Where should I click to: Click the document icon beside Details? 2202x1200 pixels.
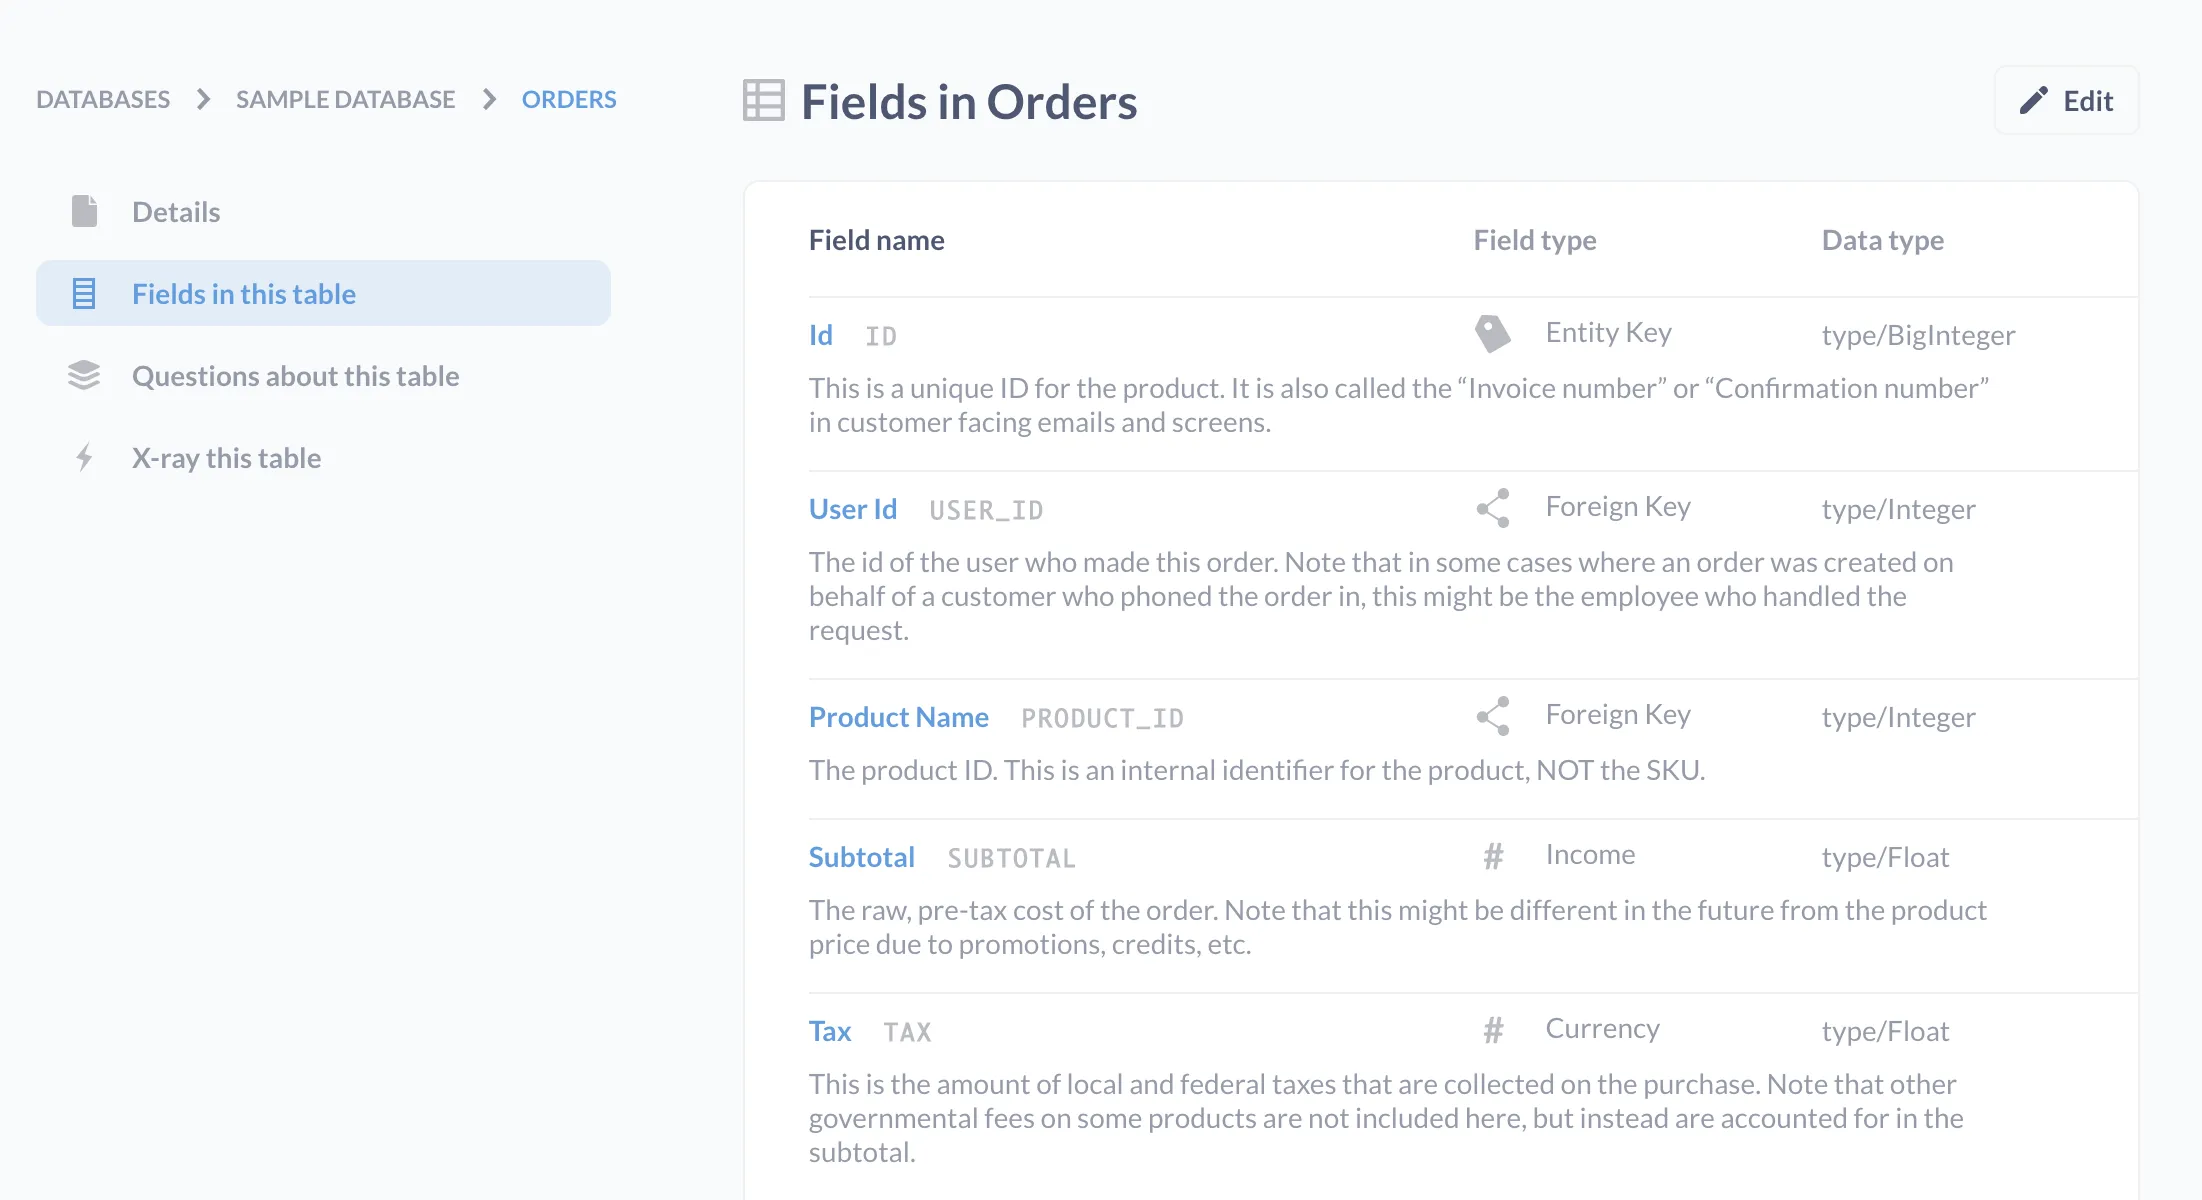tap(84, 211)
